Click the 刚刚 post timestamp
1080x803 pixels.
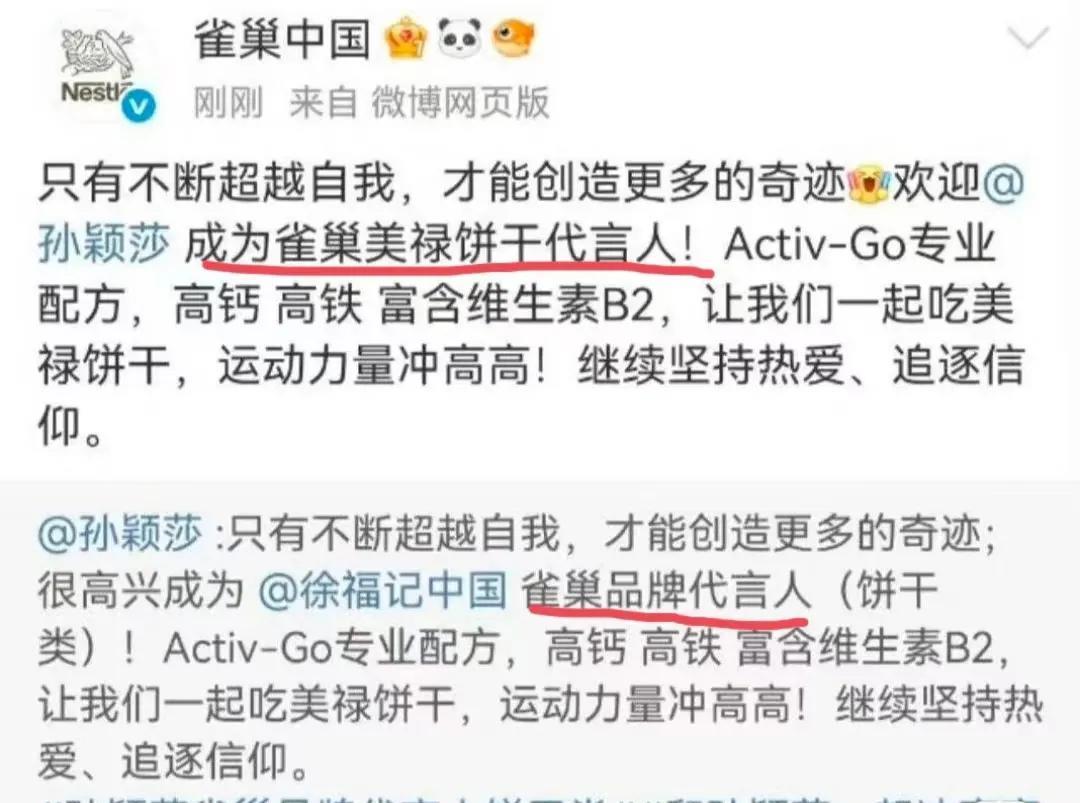(x=229, y=103)
